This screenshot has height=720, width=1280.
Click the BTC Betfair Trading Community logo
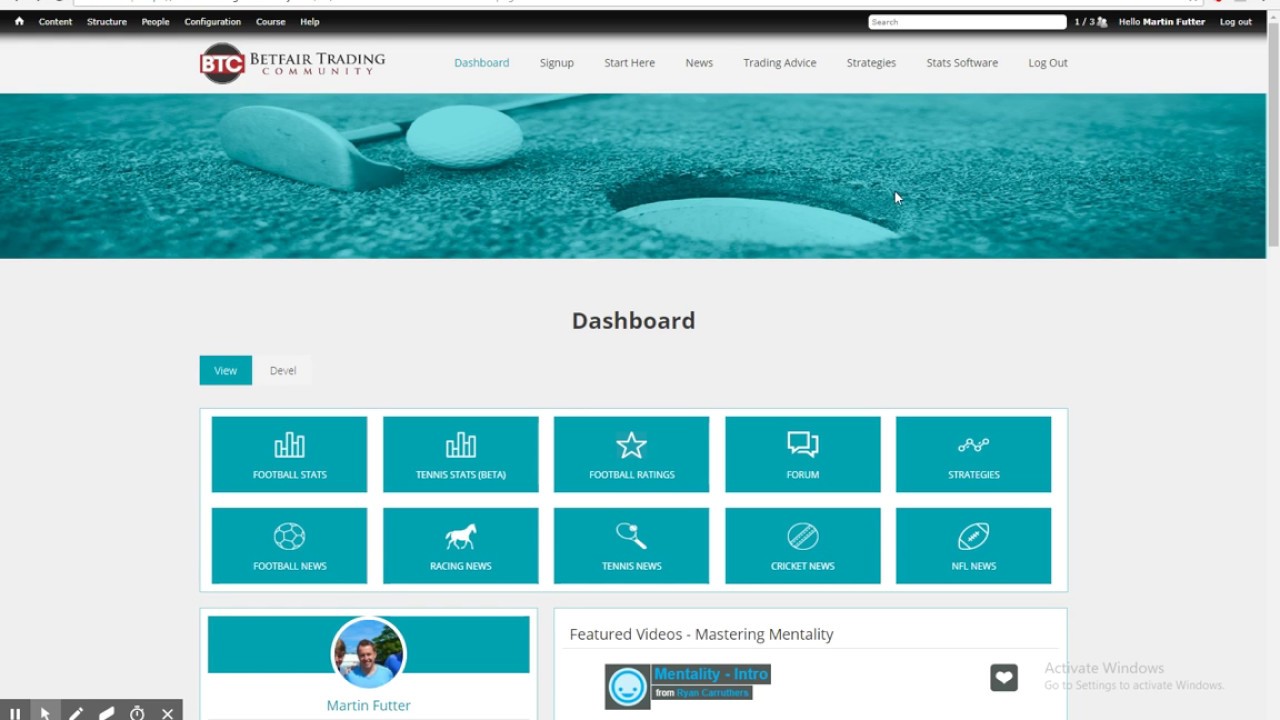click(292, 63)
